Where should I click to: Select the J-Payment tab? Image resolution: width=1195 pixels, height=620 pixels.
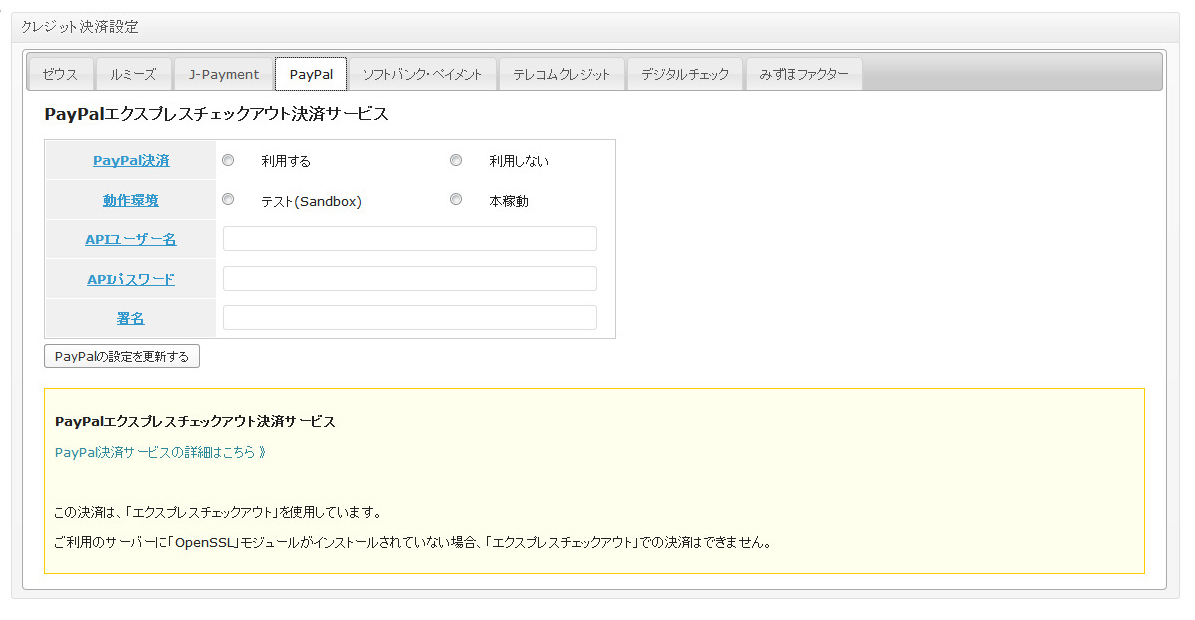[x=224, y=74]
